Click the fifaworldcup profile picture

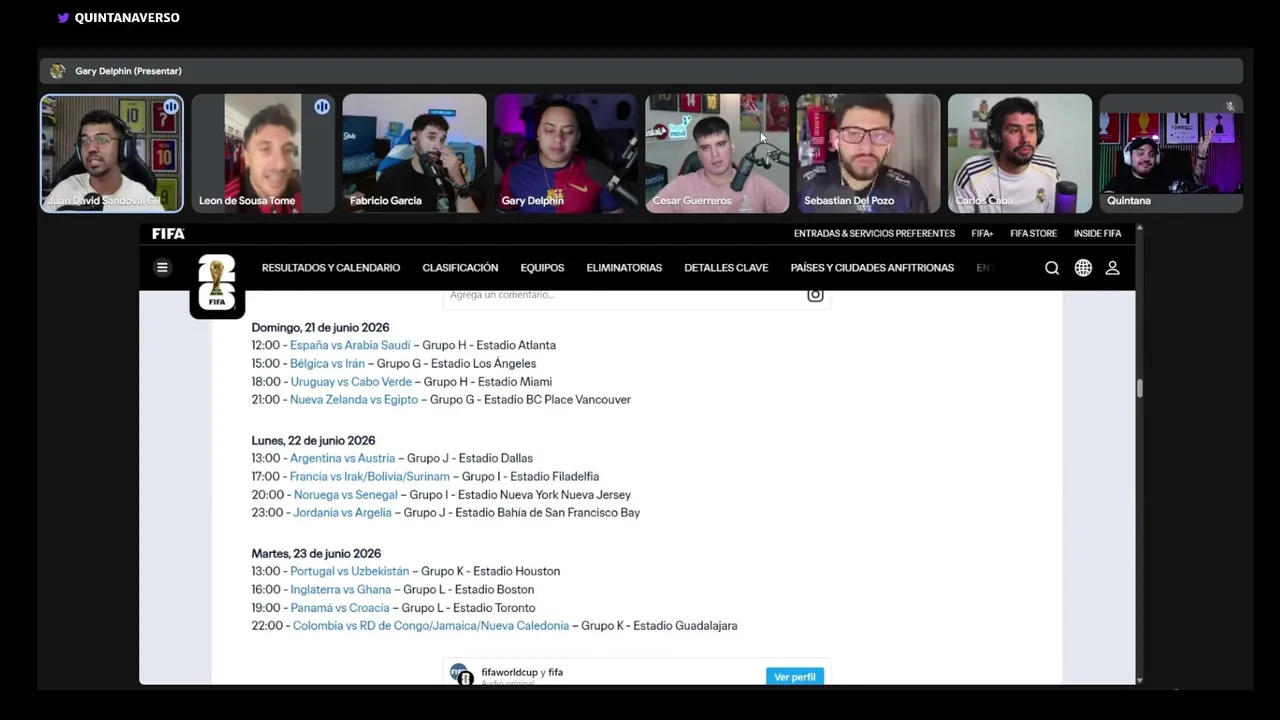461,674
